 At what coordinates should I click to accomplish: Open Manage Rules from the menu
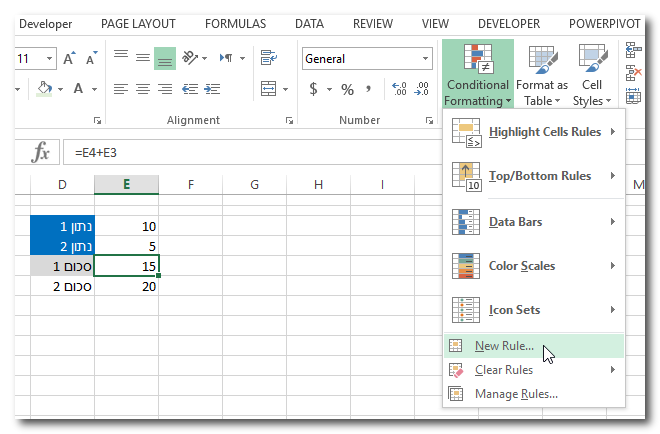pyautogui.click(x=516, y=393)
